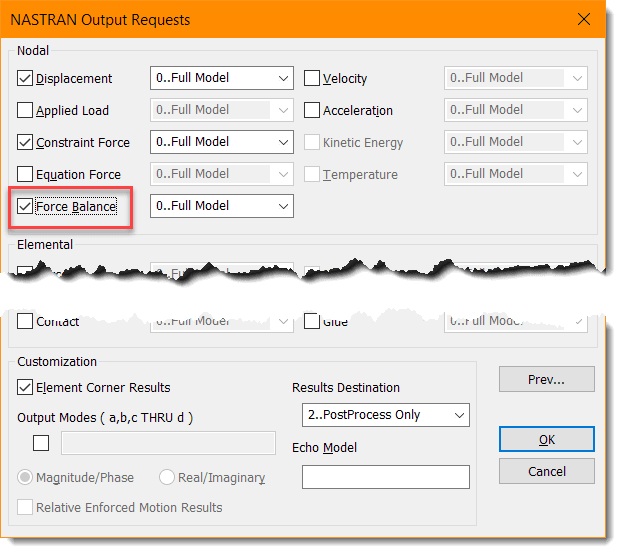Open the Temperature model dropdown
Image resolution: width=621 pixels, height=553 pixels.
coord(516,174)
